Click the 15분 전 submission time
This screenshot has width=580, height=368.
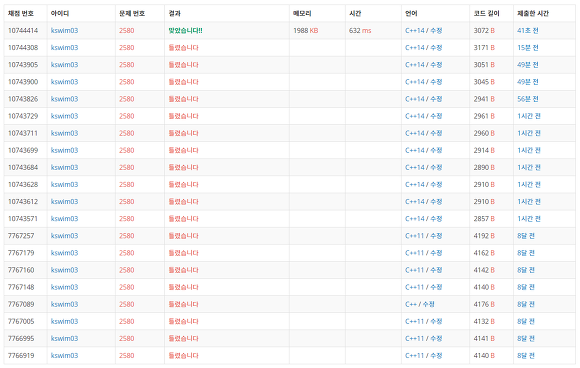(527, 48)
